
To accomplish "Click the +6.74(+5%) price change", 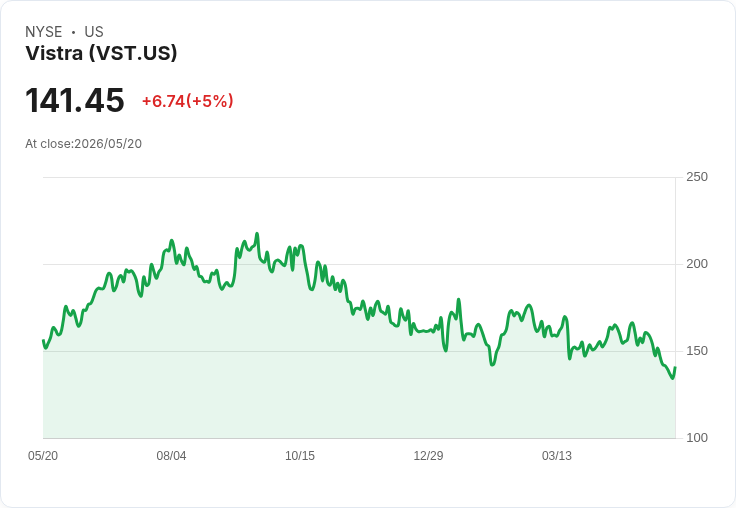I will point(188,101).
